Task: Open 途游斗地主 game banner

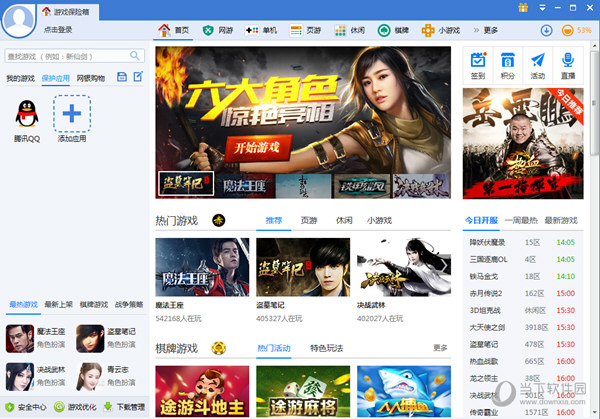Action: [202, 391]
